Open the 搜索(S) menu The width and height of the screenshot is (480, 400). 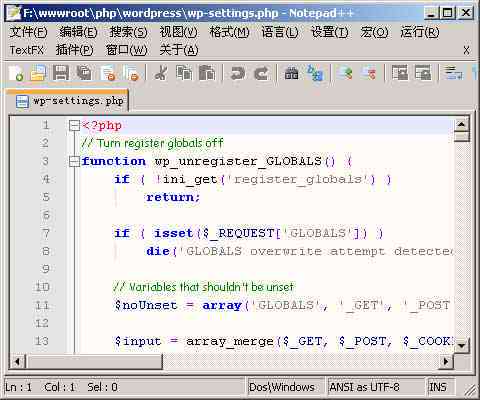click(128, 32)
